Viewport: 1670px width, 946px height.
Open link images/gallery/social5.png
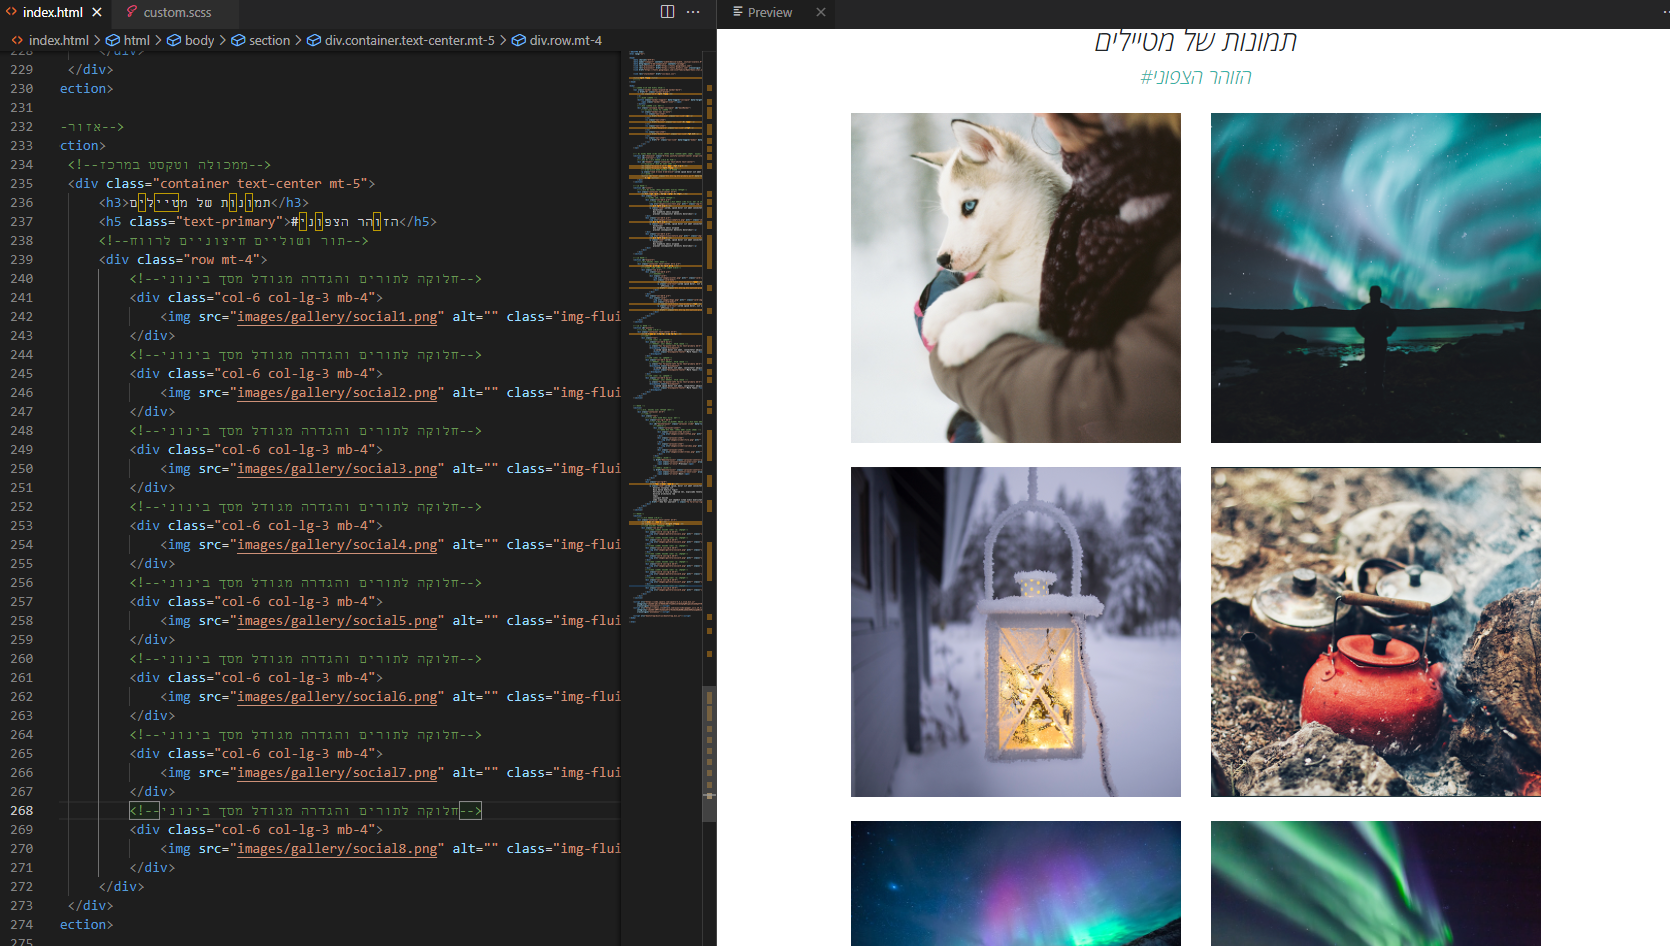pos(337,621)
